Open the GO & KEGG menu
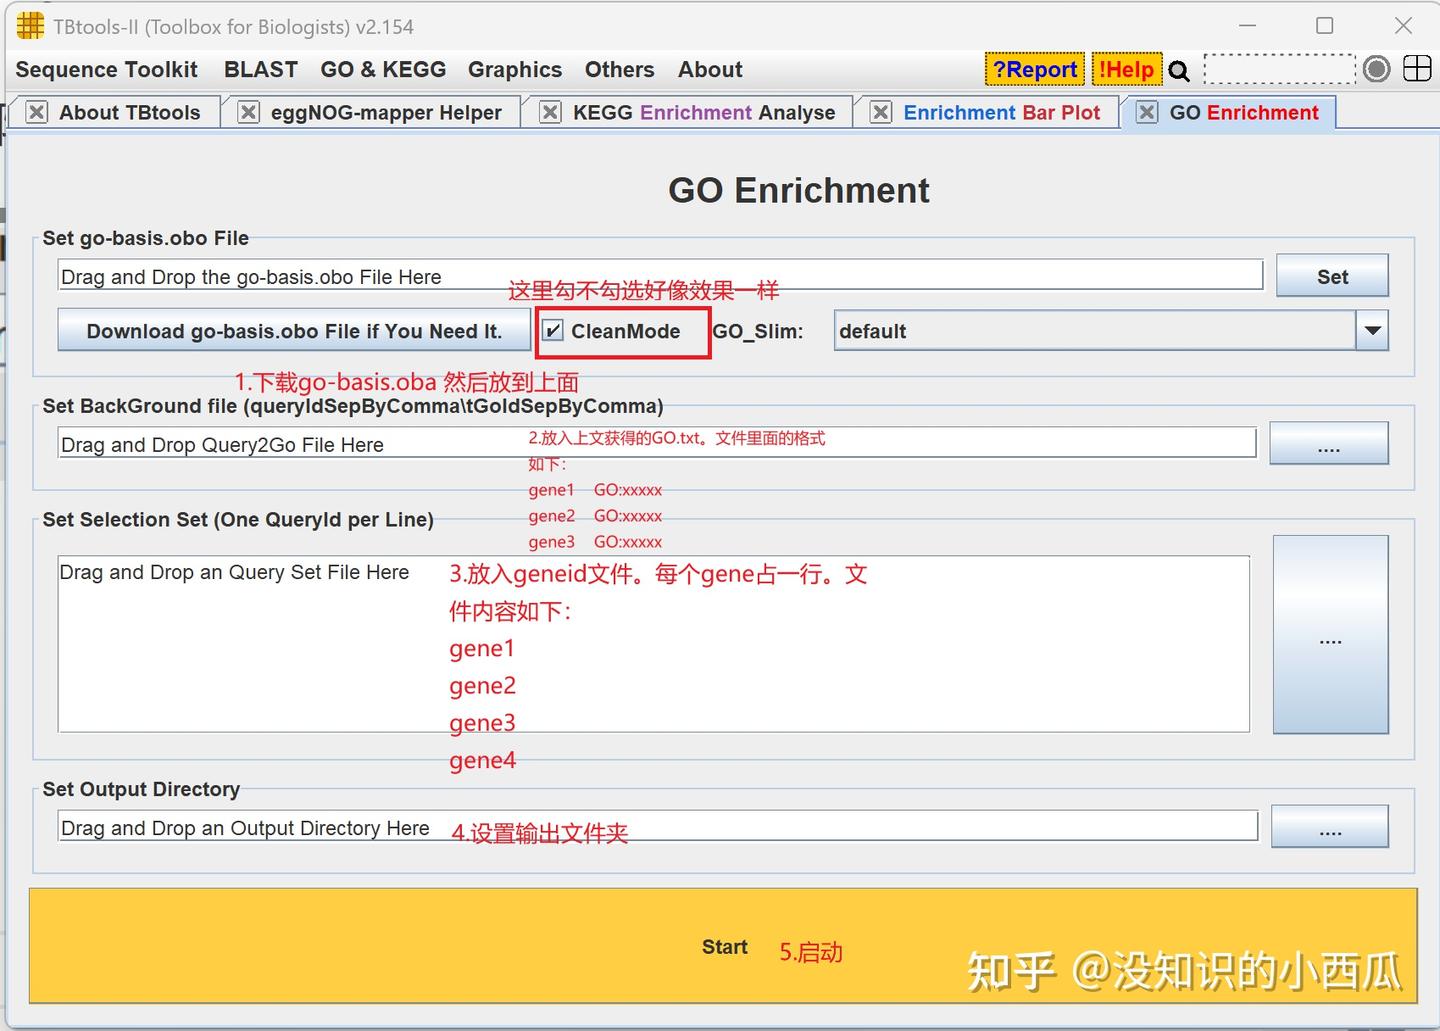 click(x=383, y=69)
